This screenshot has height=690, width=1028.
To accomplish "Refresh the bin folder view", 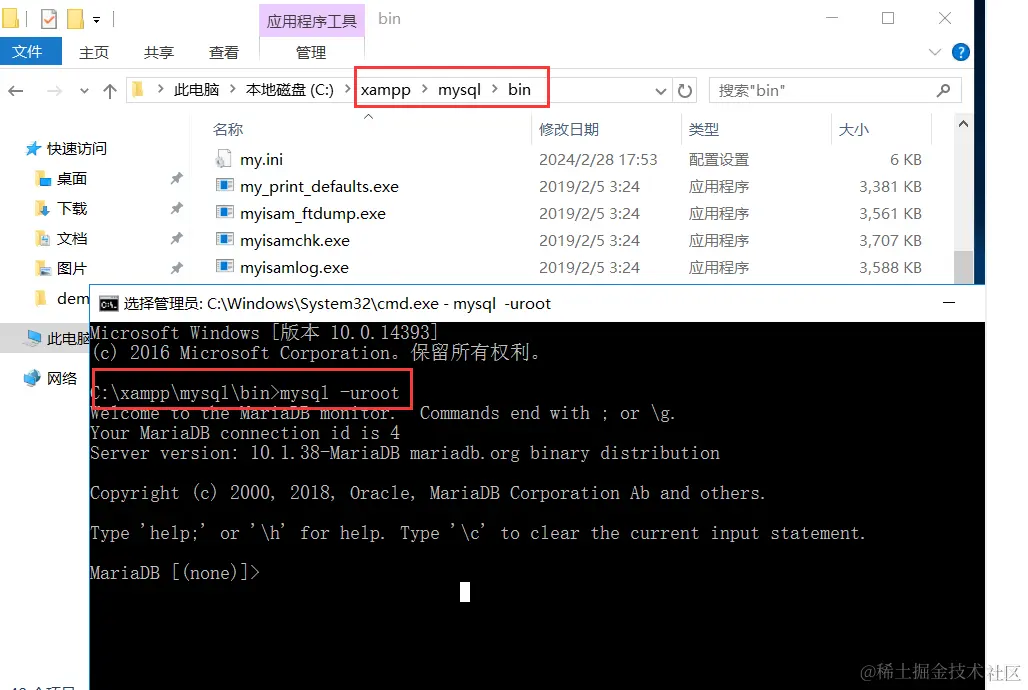I will coord(684,91).
